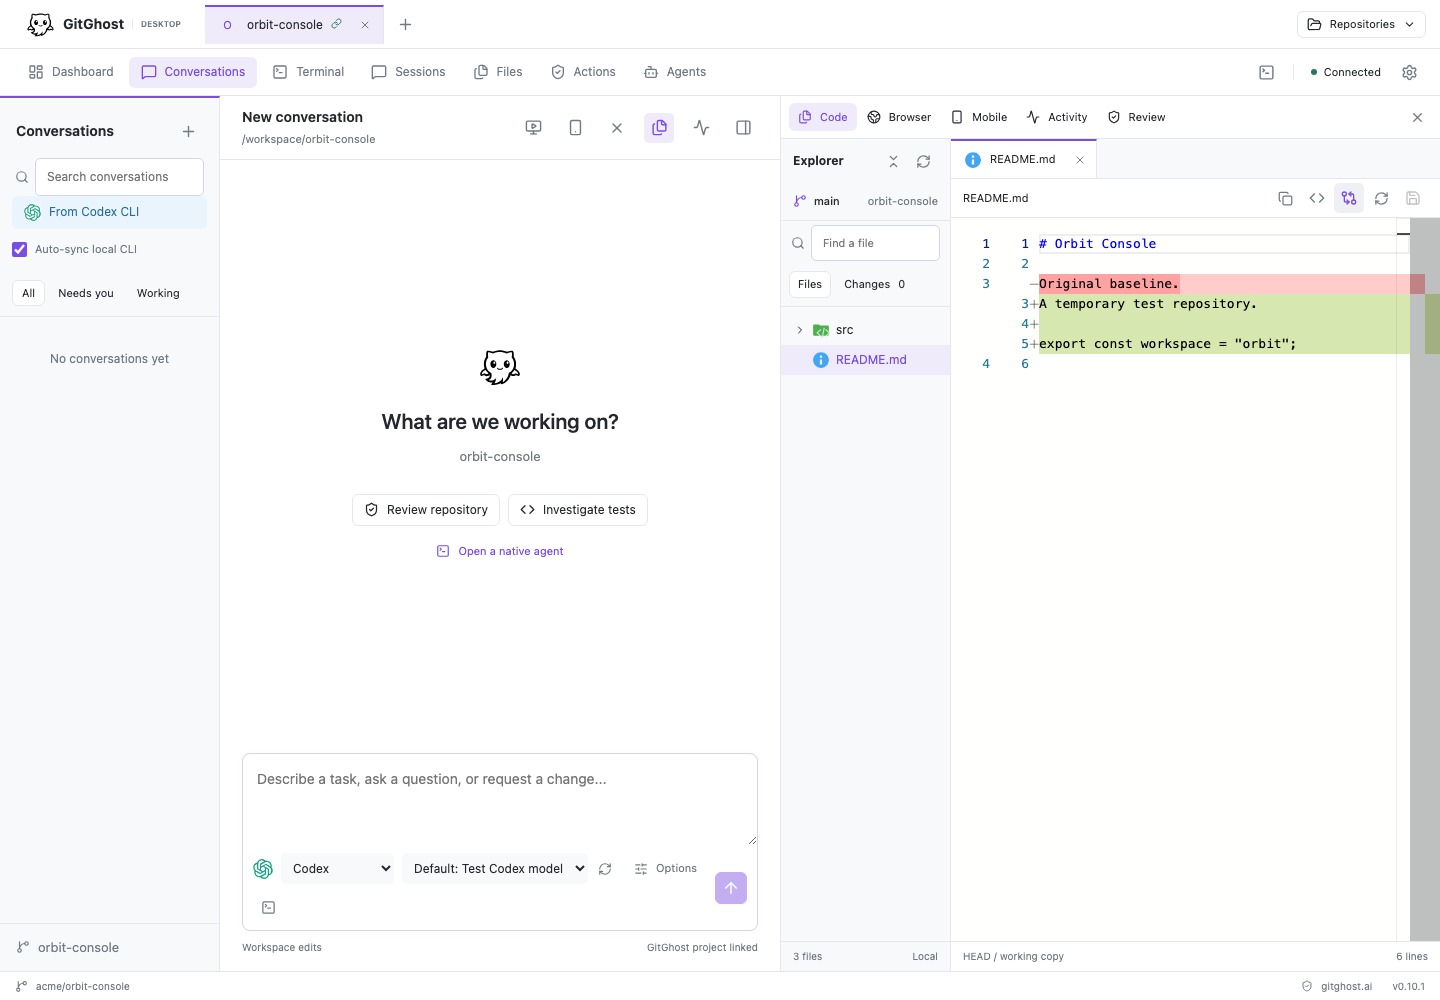Reload file icon in editor toolbar
This screenshot has height=1000, width=1440.
[1381, 198]
